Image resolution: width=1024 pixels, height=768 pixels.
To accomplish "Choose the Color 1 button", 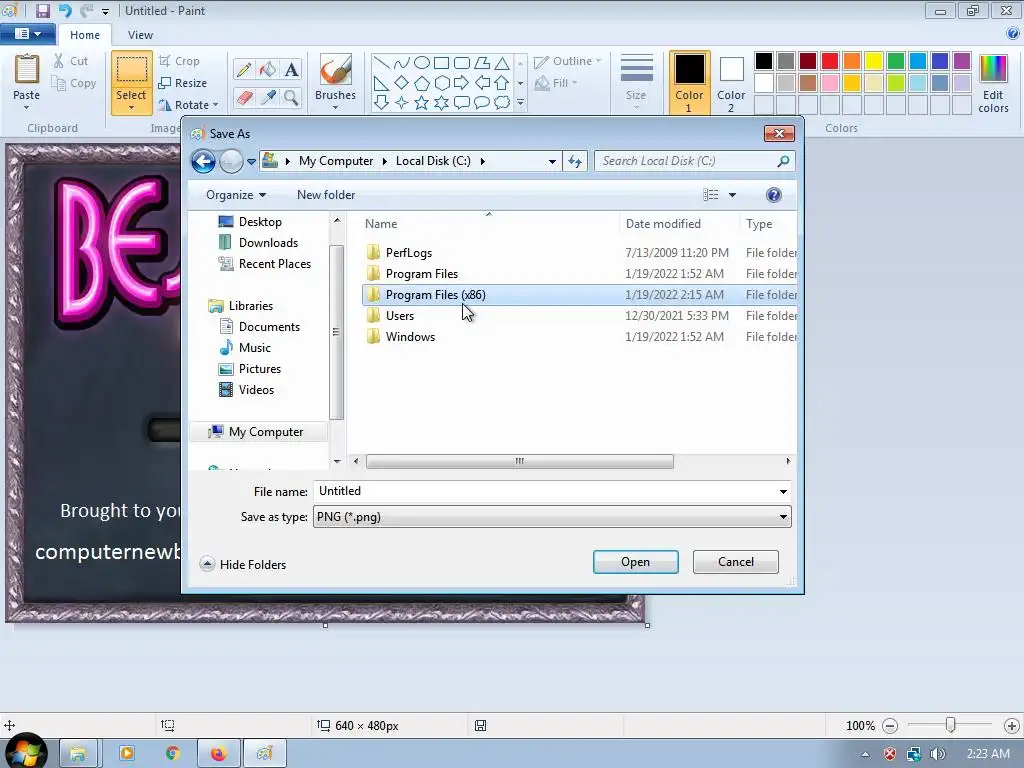I will click(x=690, y=82).
